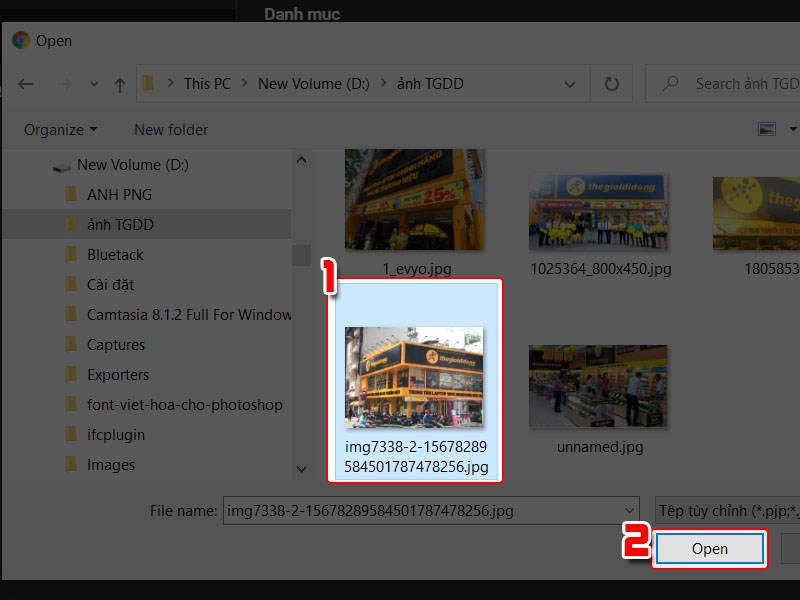Go forward with the right arrow button
This screenshot has width=800, height=600.
64,84
